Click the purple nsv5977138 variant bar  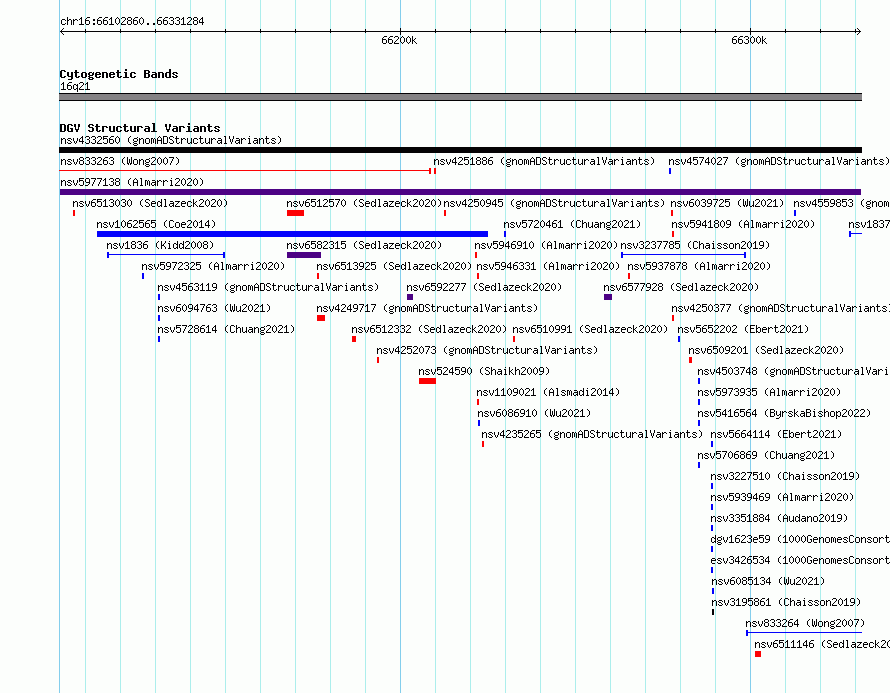tap(460, 192)
